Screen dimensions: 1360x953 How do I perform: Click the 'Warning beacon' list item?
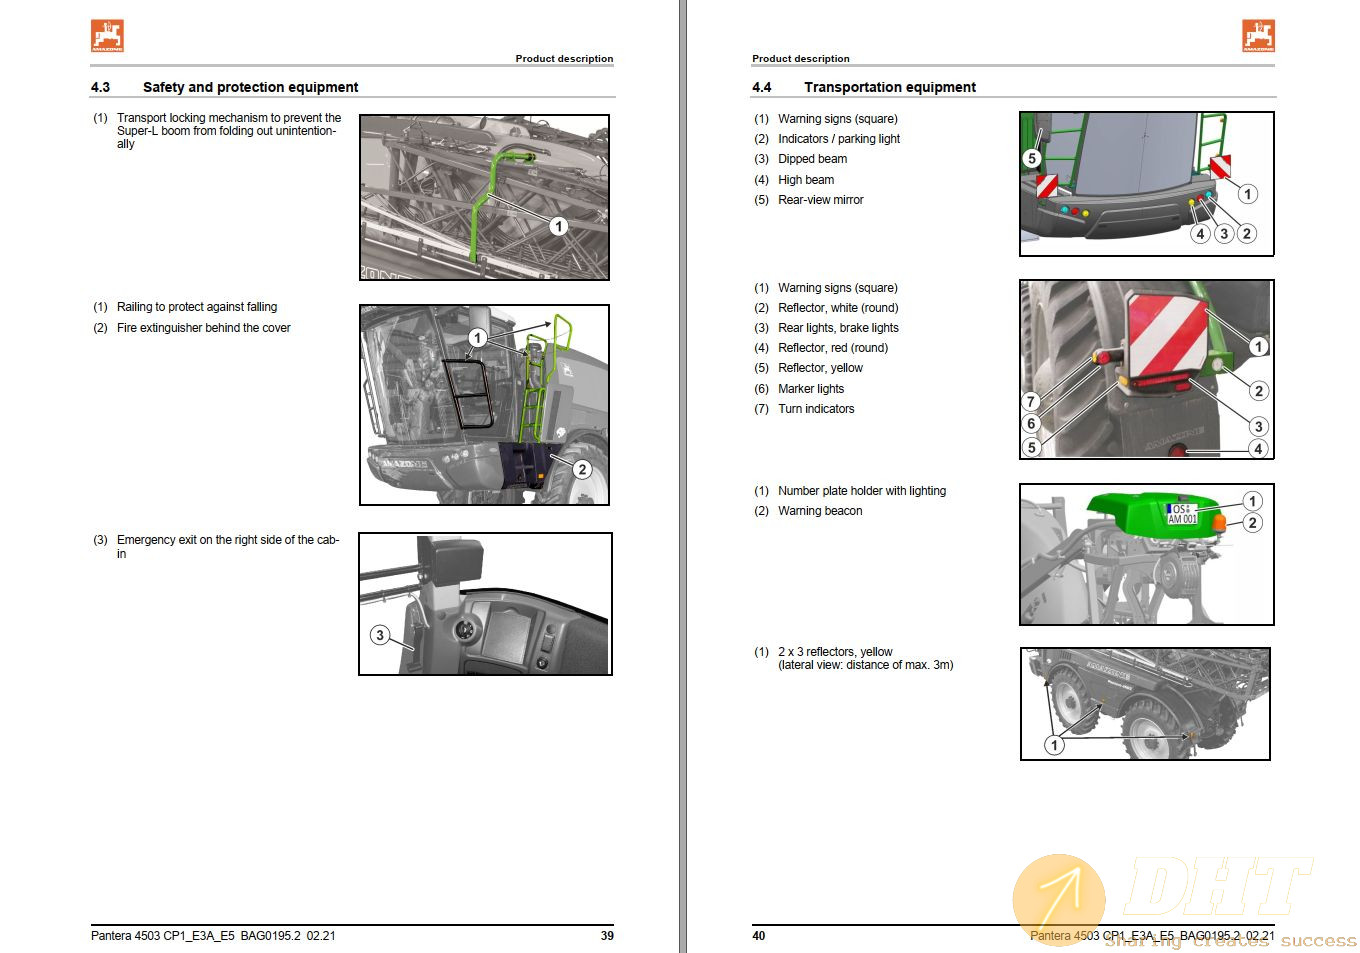(x=819, y=511)
